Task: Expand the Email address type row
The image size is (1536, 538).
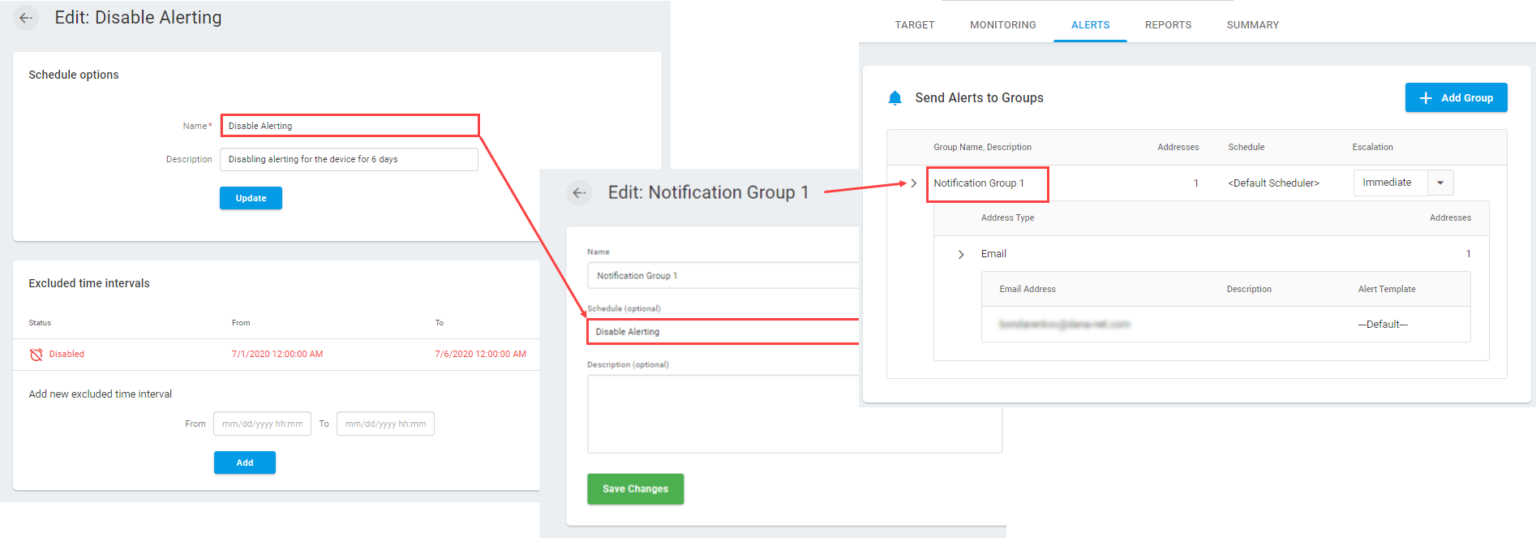Action: pyautogui.click(x=961, y=254)
